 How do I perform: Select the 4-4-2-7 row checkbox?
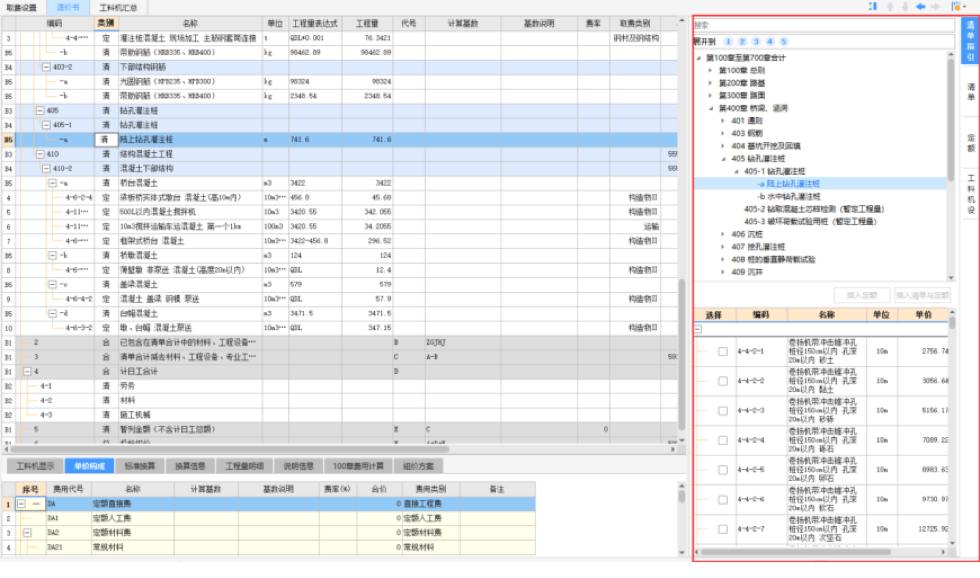click(723, 528)
